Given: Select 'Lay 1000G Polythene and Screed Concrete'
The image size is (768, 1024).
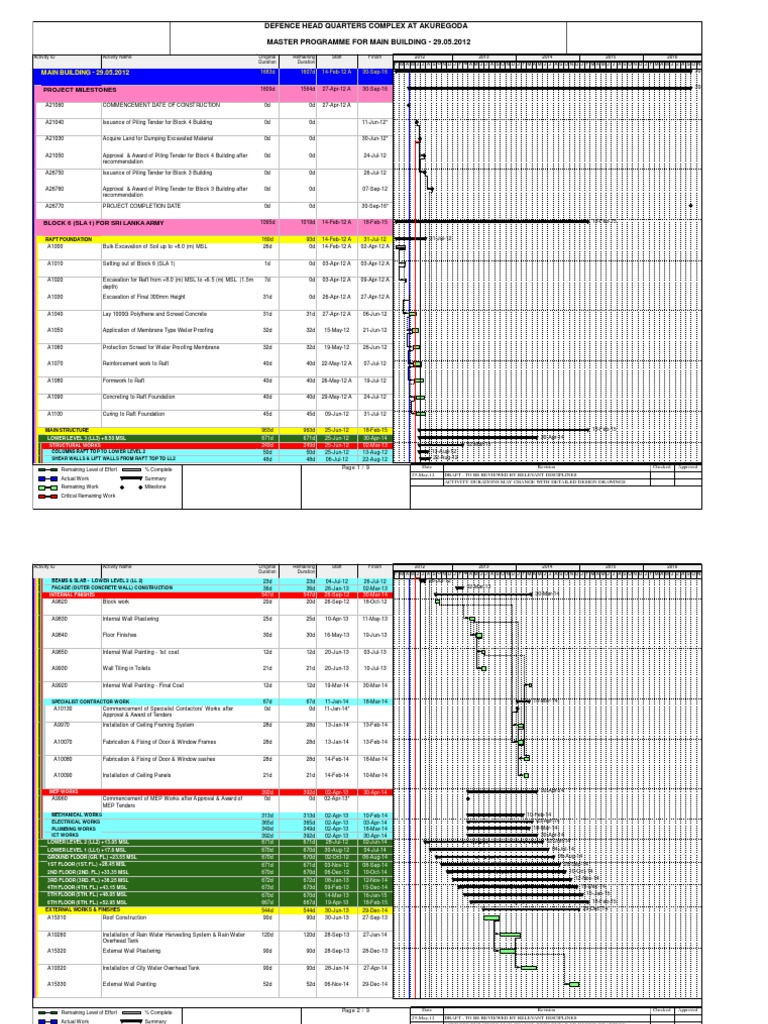Looking at the screenshot, I should click(155, 314).
